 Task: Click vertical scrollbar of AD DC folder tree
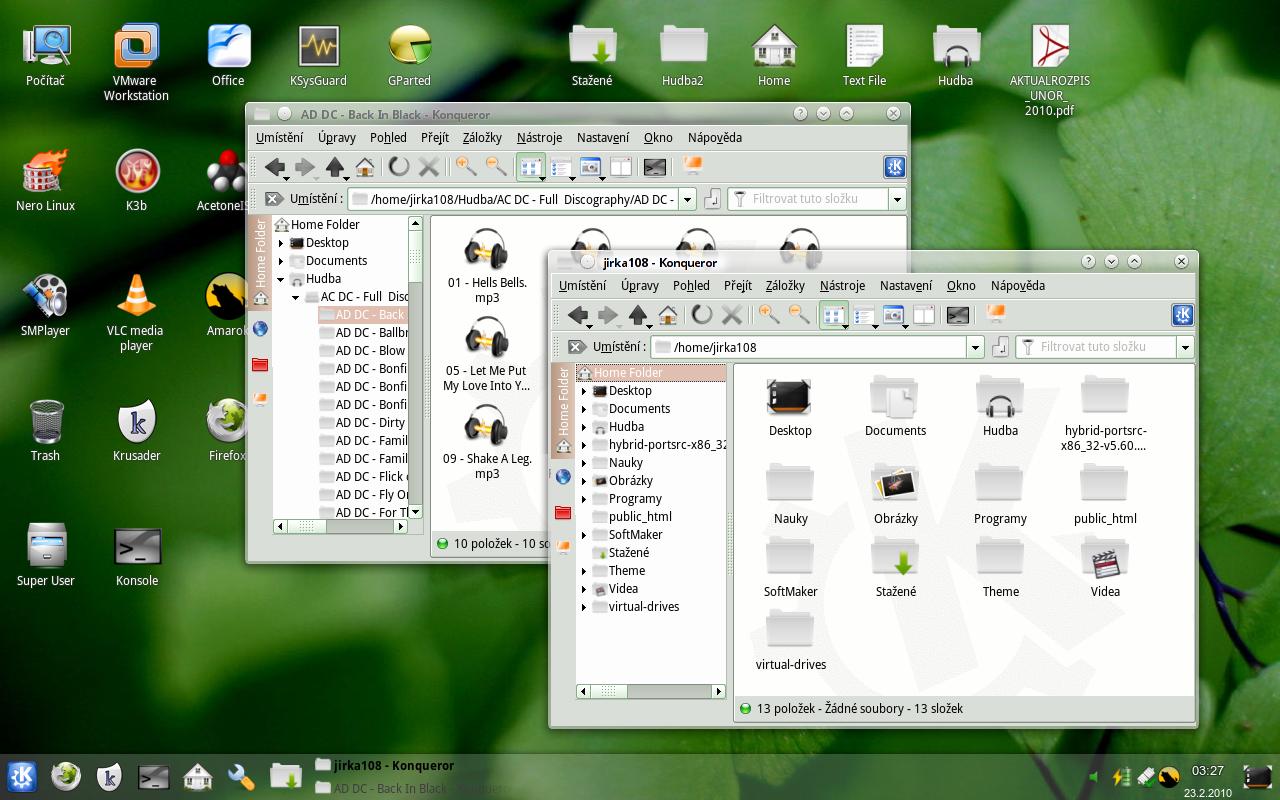[x=415, y=367]
